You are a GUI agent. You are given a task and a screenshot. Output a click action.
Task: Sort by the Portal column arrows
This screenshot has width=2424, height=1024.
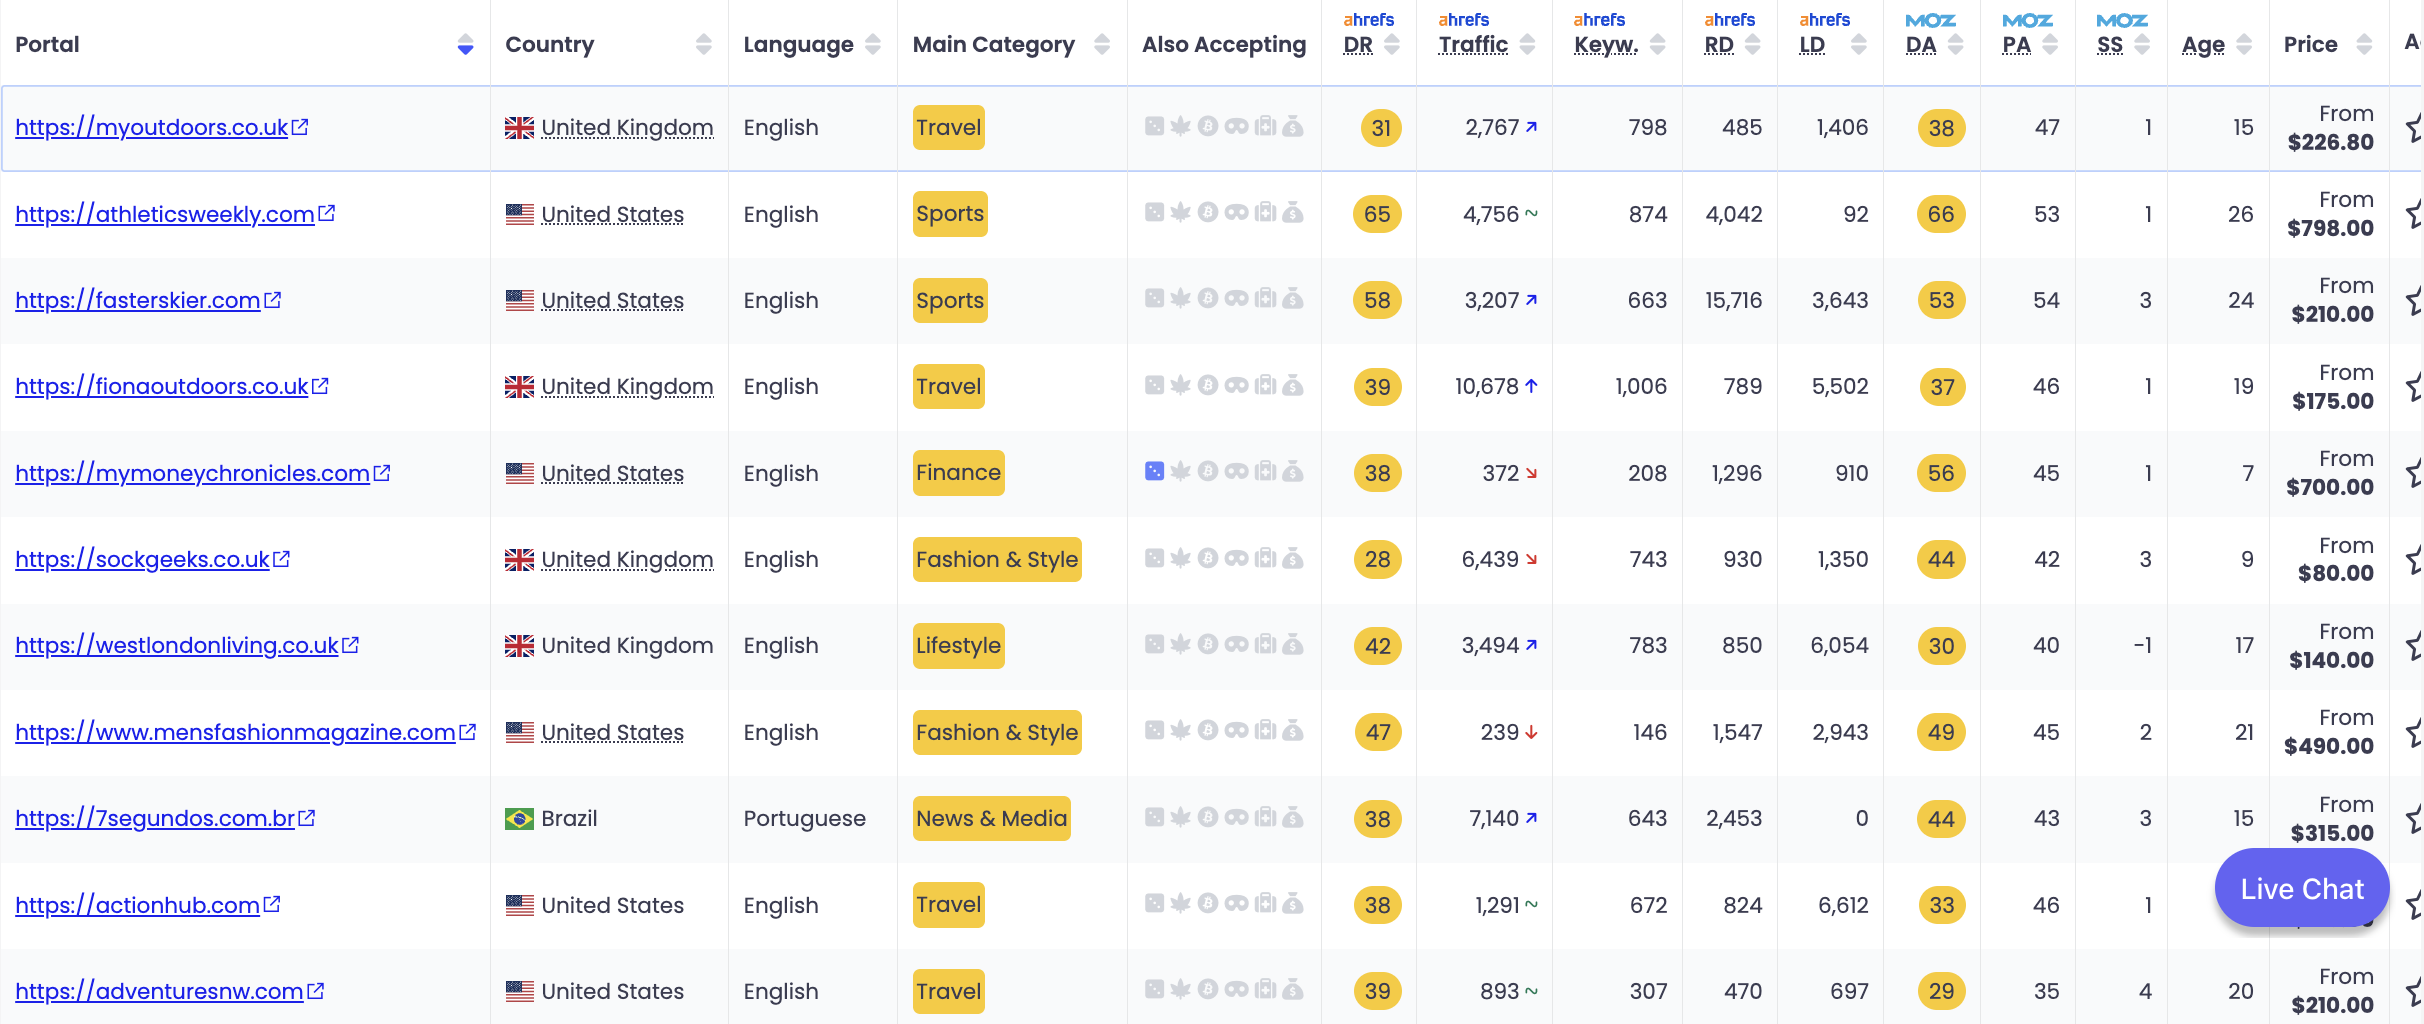[x=465, y=44]
